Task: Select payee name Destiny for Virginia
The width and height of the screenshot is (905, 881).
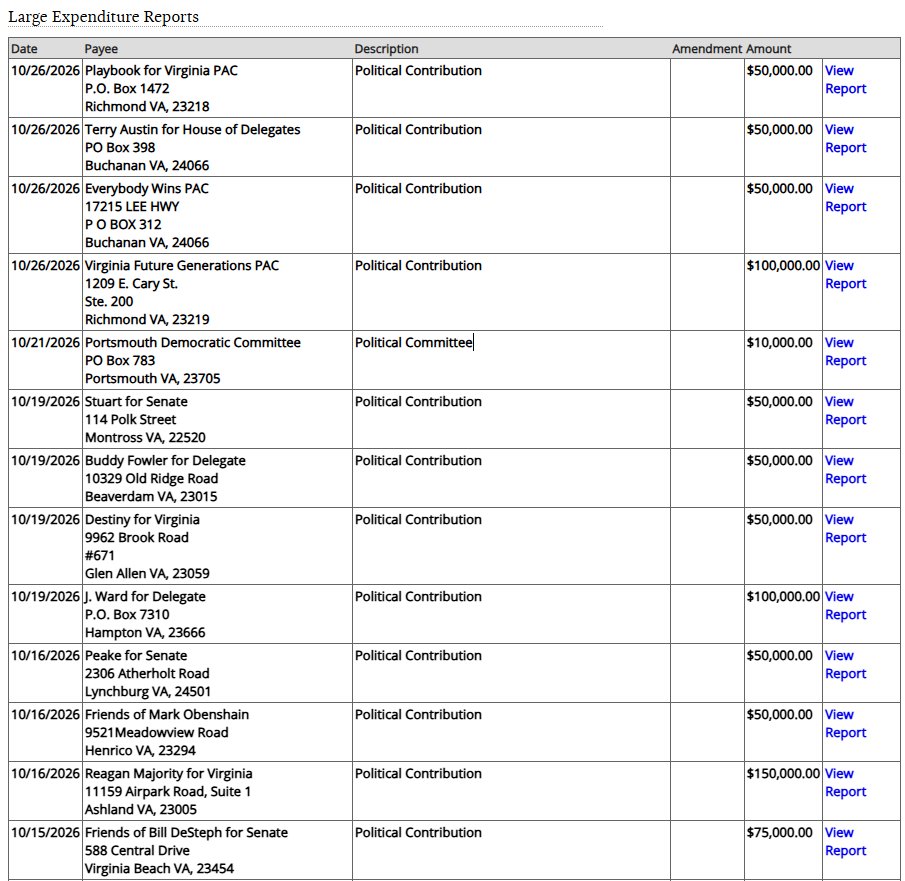Action: click(142, 519)
